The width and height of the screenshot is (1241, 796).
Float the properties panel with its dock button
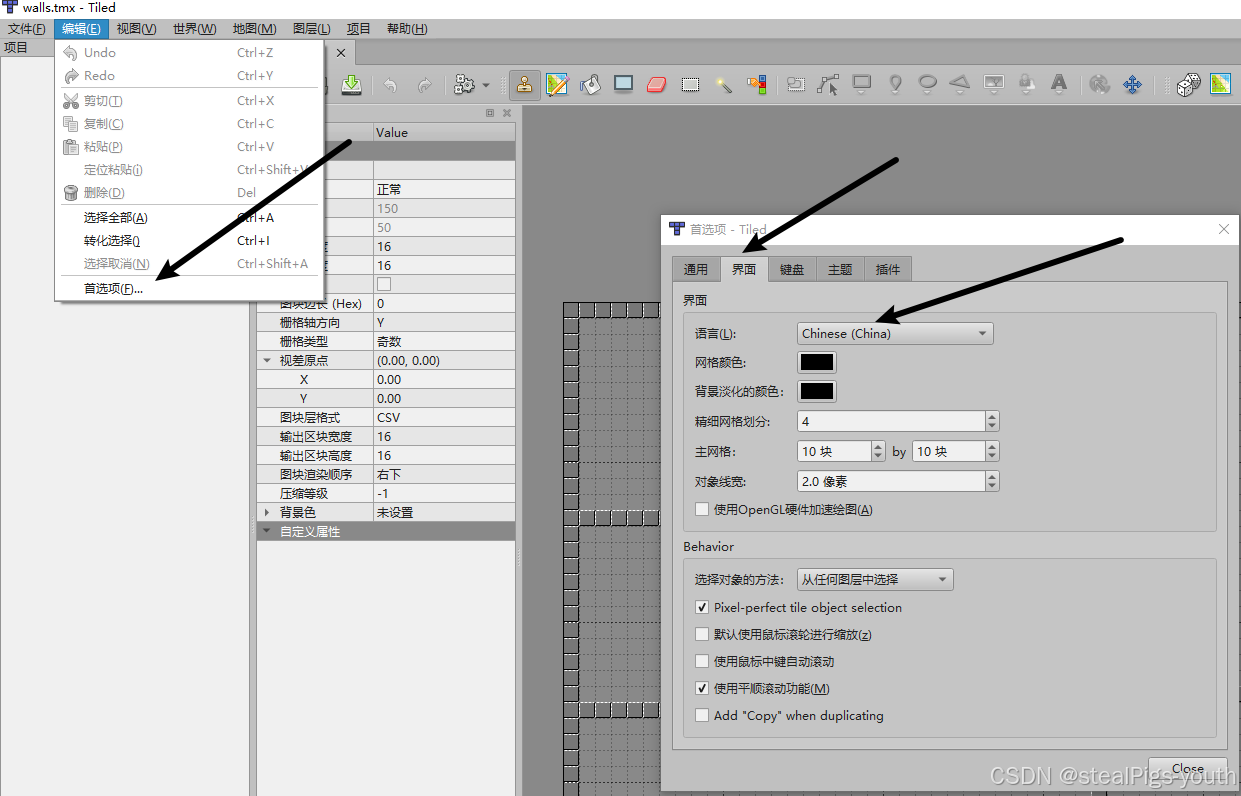(x=490, y=114)
